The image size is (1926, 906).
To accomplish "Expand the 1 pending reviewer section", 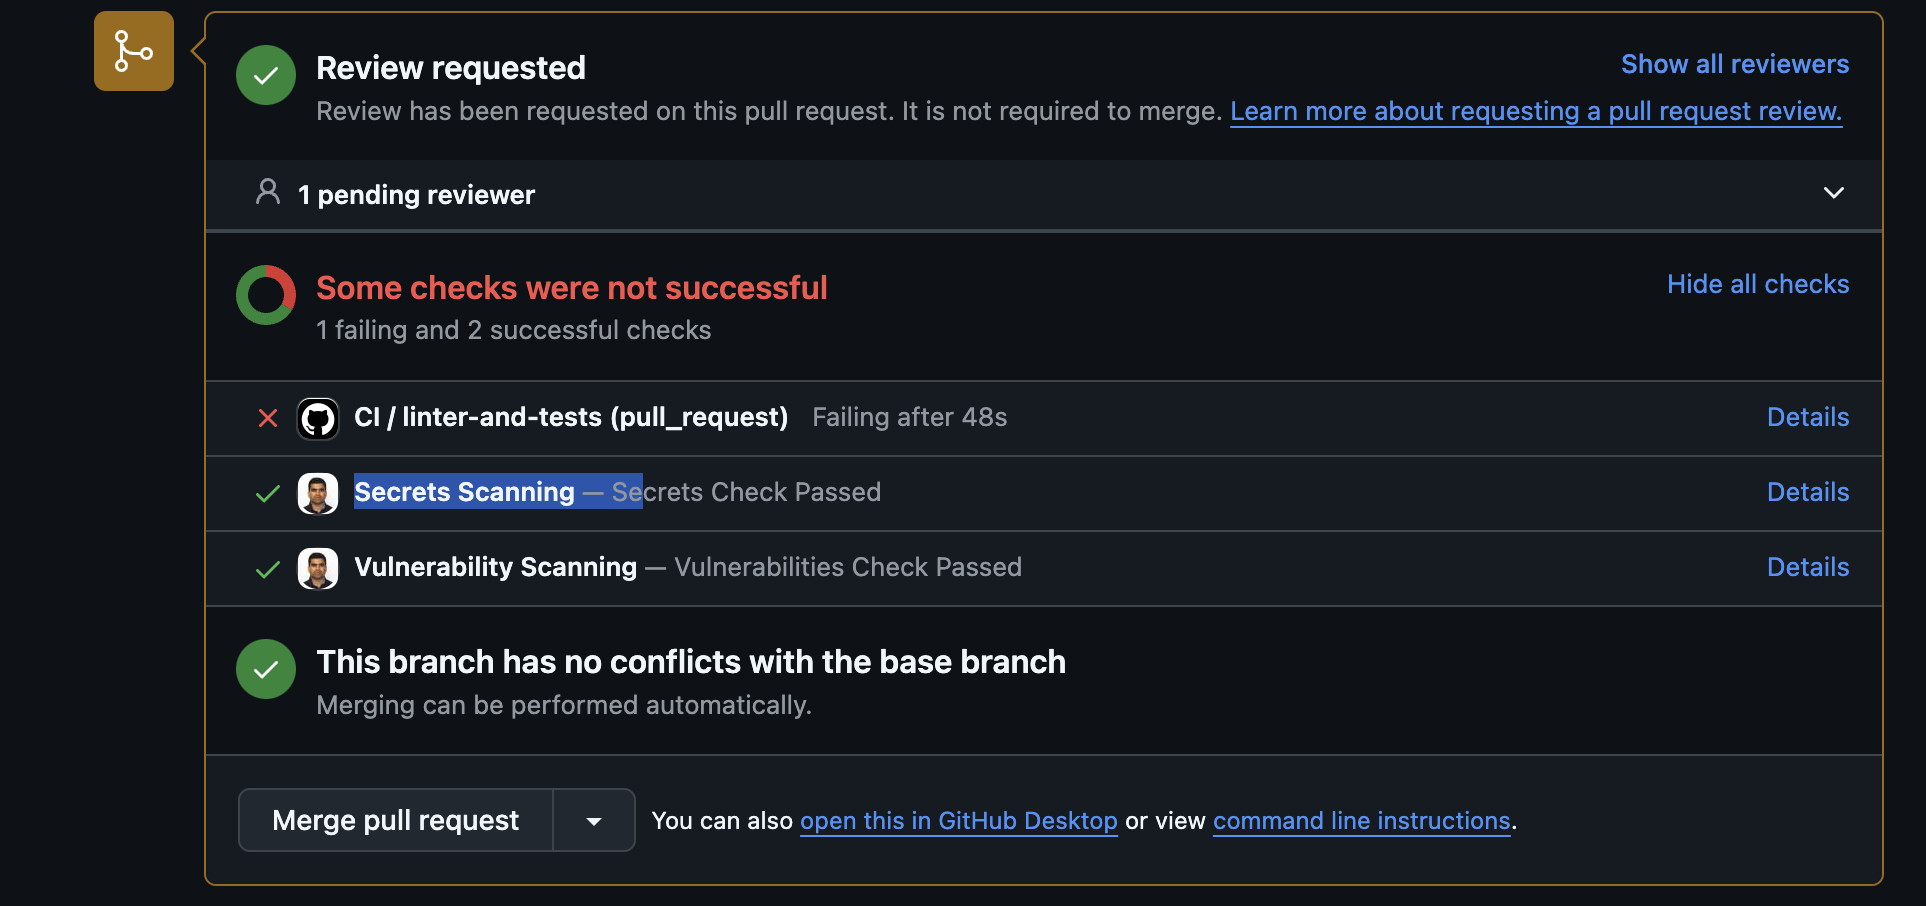I will point(1834,192).
